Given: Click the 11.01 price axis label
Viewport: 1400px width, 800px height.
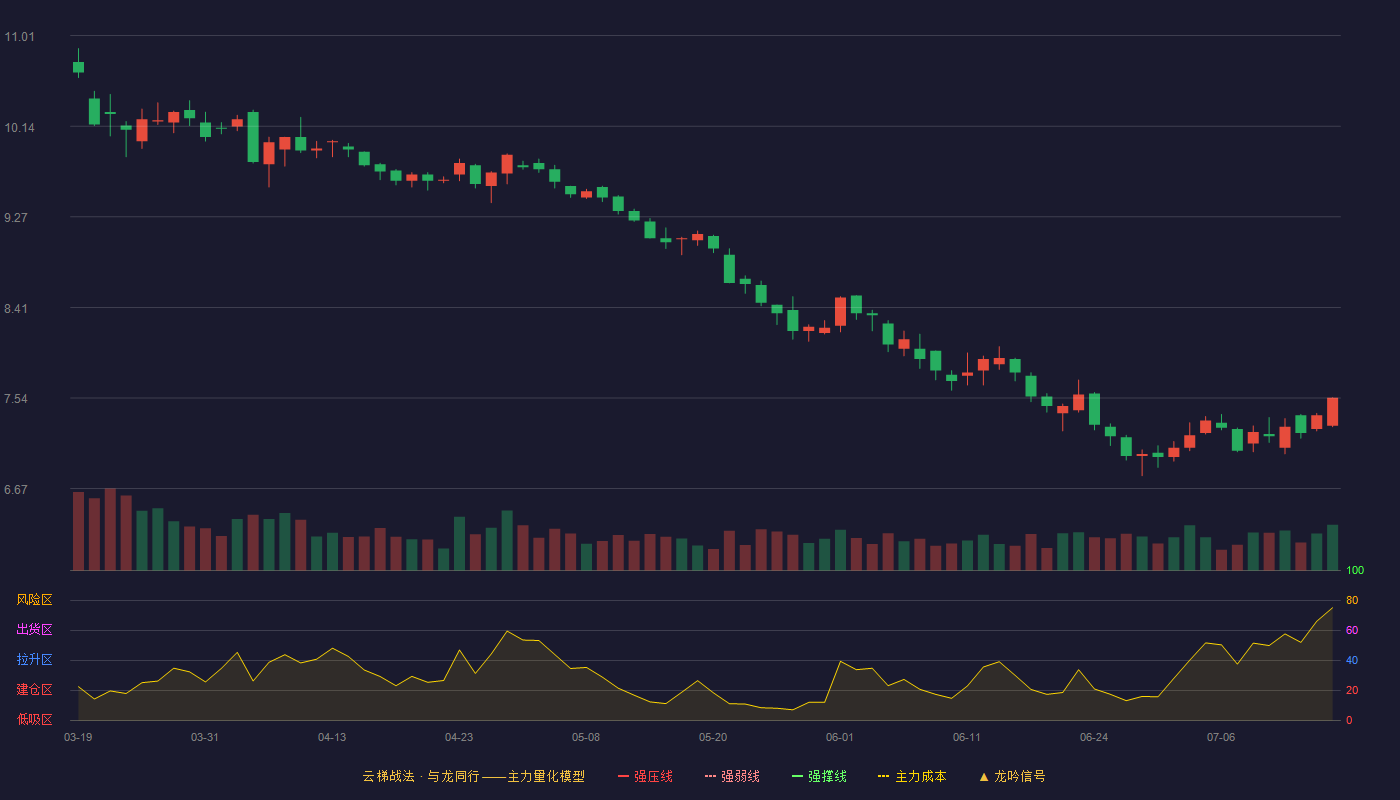Looking at the screenshot, I should pos(19,37).
